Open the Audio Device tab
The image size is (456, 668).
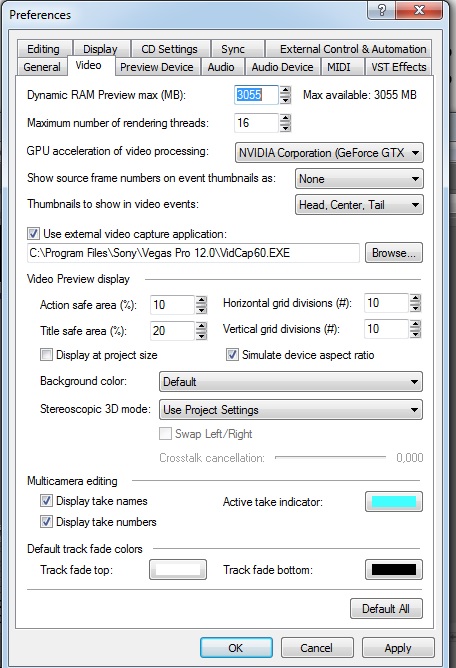[x=282, y=67]
